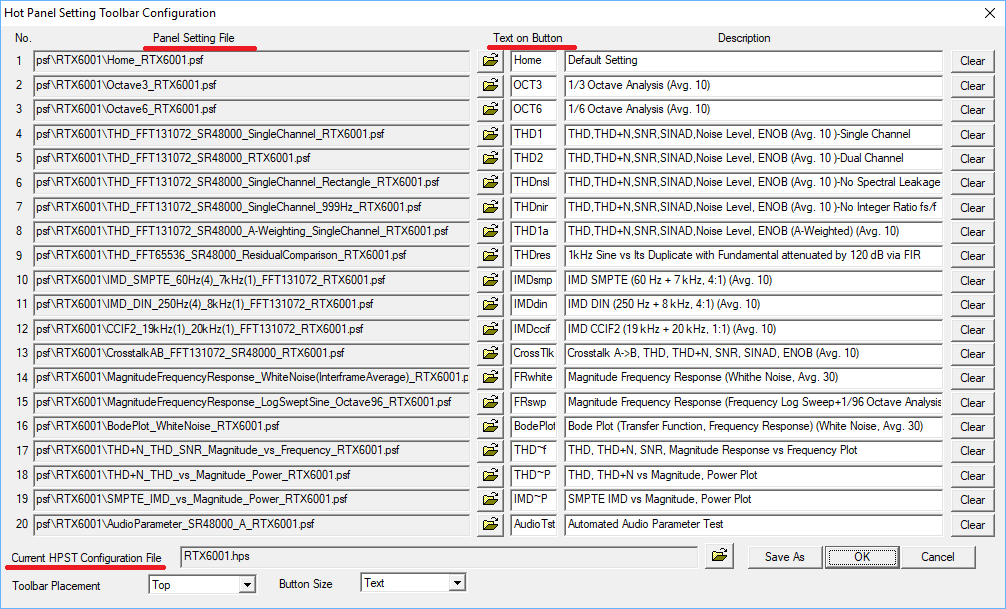The width and height of the screenshot is (1006, 609).
Task: Clear row 2 OCT3 entry
Action: 973,86
